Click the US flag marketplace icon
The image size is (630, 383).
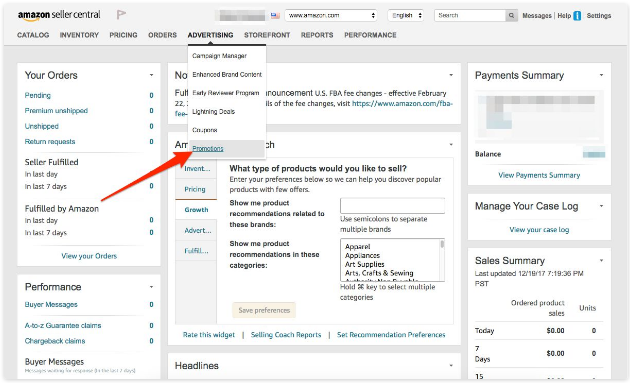pyautogui.click(x=275, y=16)
